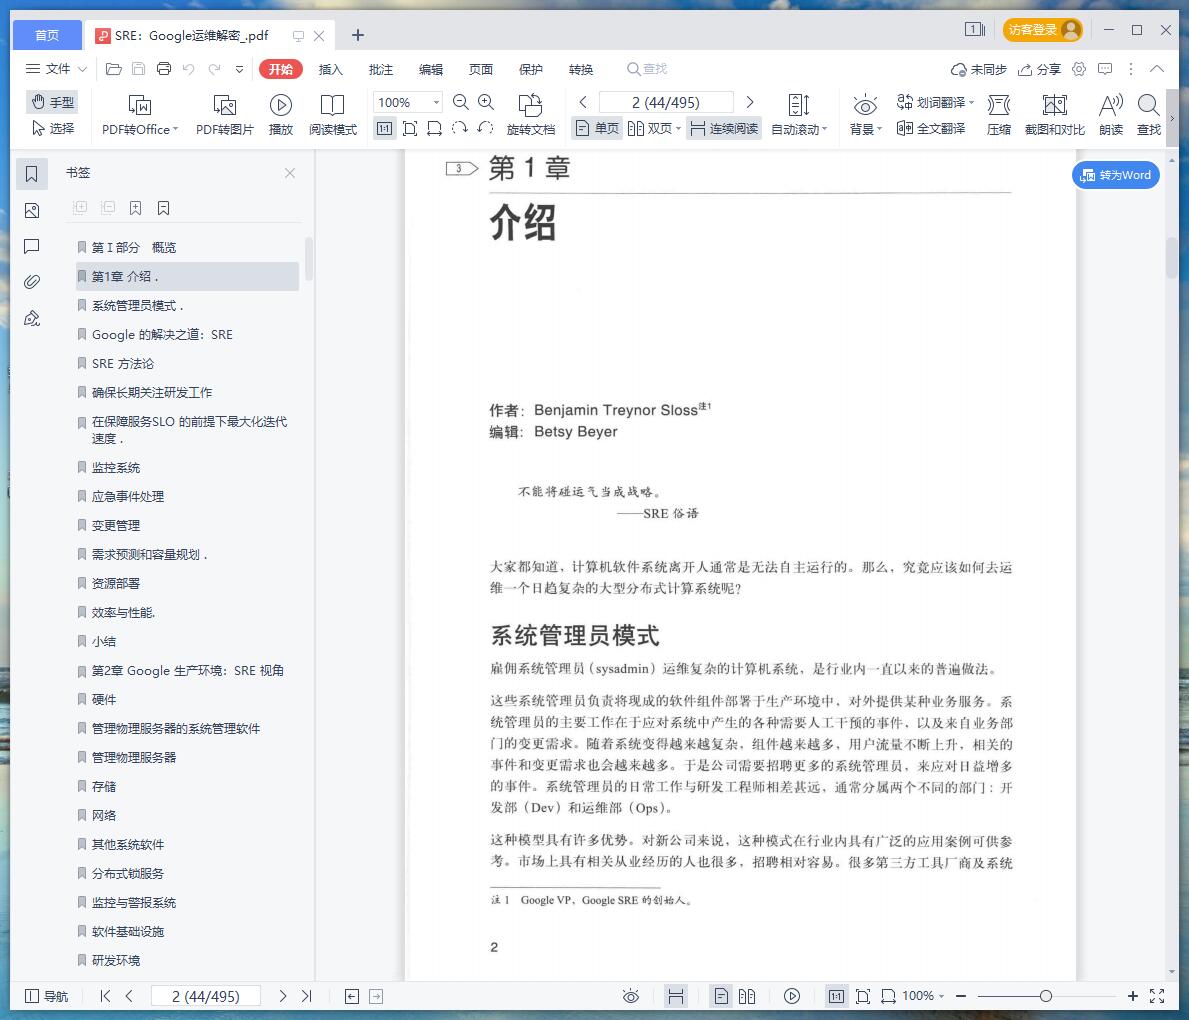Image resolution: width=1189 pixels, height=1020 pixels.
Task: Show the thumbnails panel in sidebar
Action: tap(32, 210)
